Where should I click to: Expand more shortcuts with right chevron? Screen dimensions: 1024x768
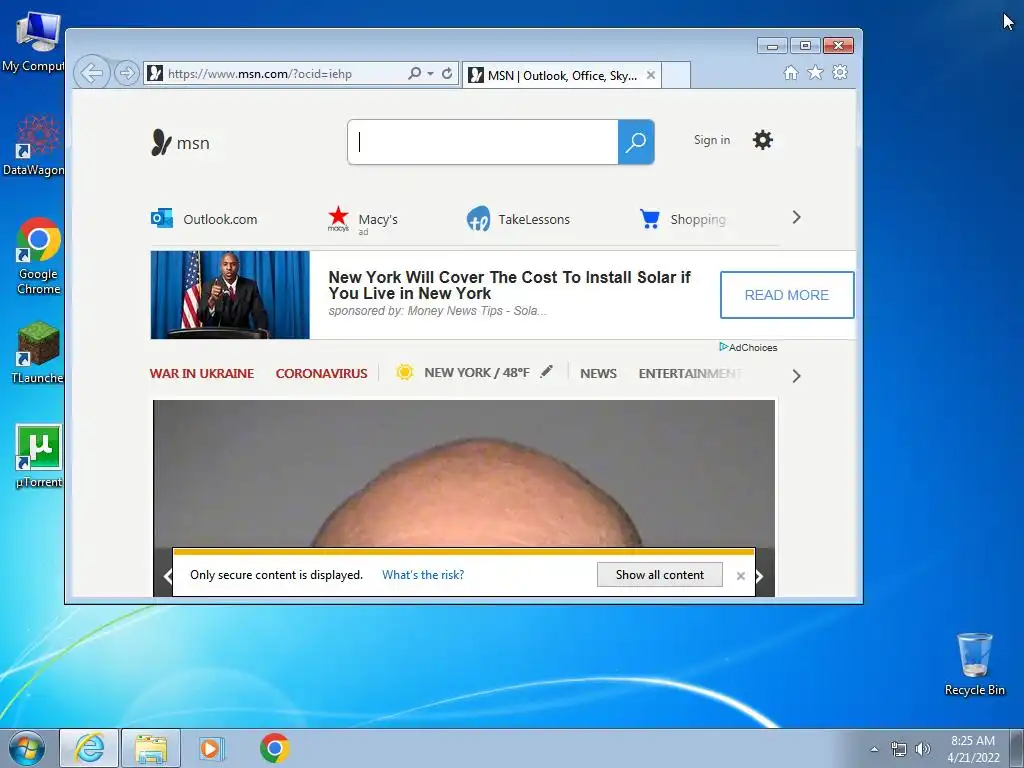[x=796, y=217]
